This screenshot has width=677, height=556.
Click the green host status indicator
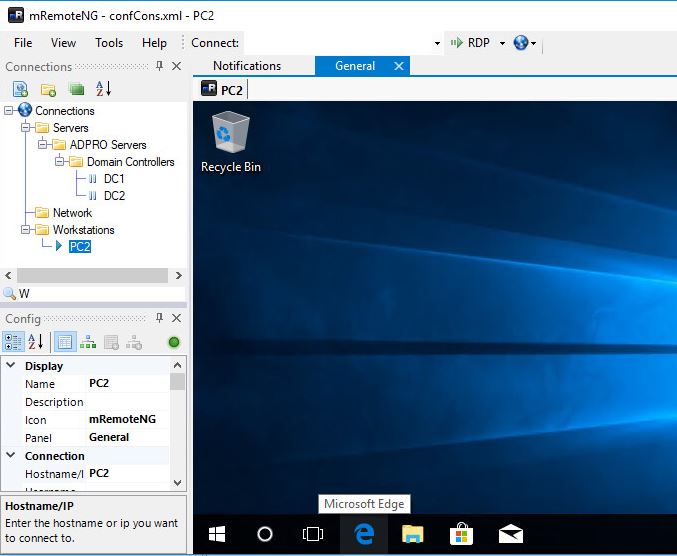coord(174,342)
